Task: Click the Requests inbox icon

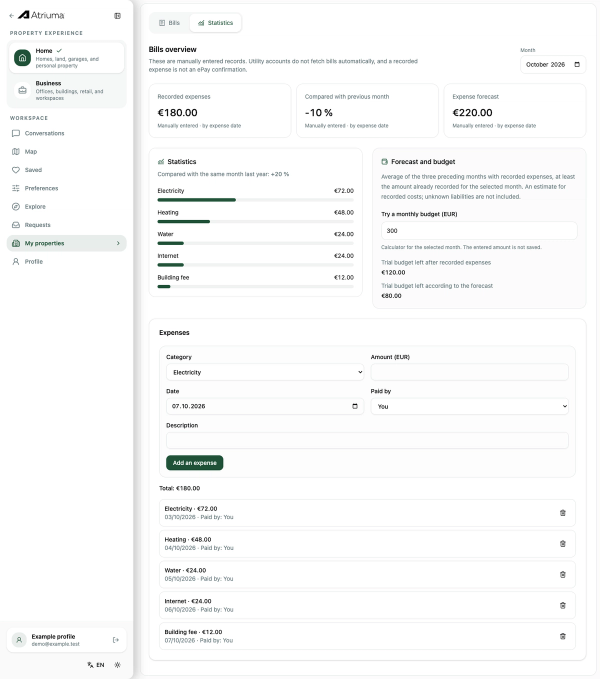Action: pyautogui.click(x=16, y=225)
